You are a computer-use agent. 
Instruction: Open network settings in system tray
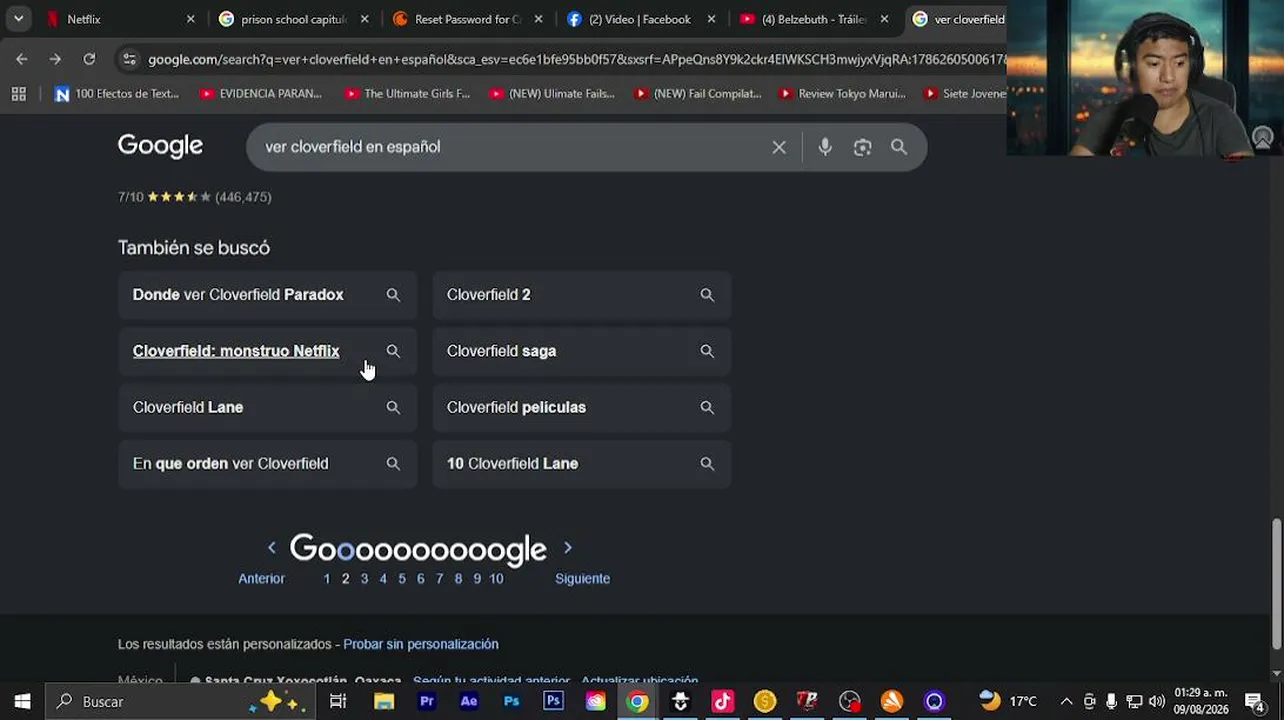[x=1134, y=701]
